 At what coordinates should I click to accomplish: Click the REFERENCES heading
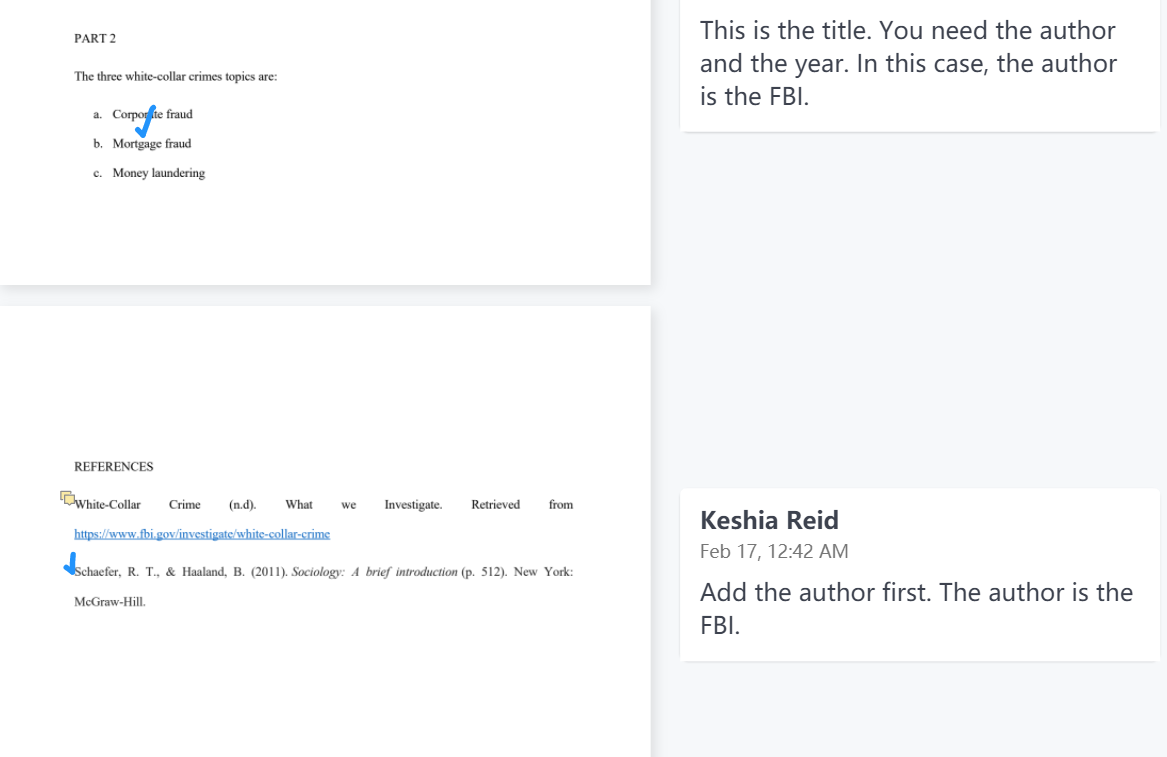tap(114, 467)
